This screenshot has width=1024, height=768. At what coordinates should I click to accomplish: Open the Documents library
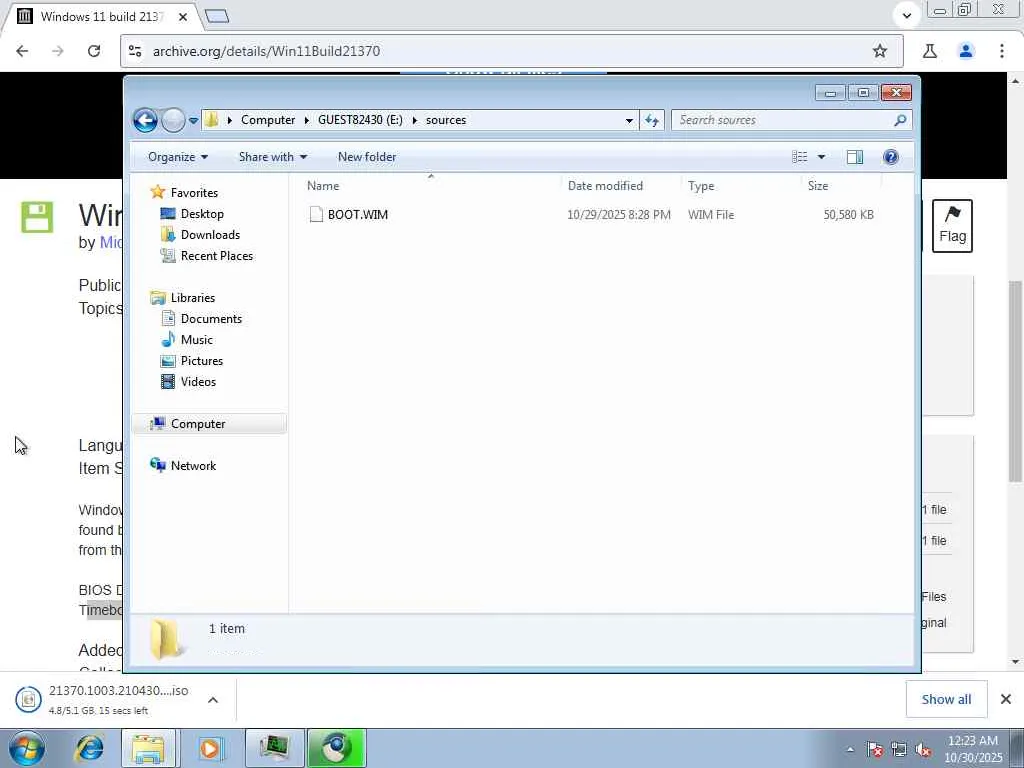[211, 319]
